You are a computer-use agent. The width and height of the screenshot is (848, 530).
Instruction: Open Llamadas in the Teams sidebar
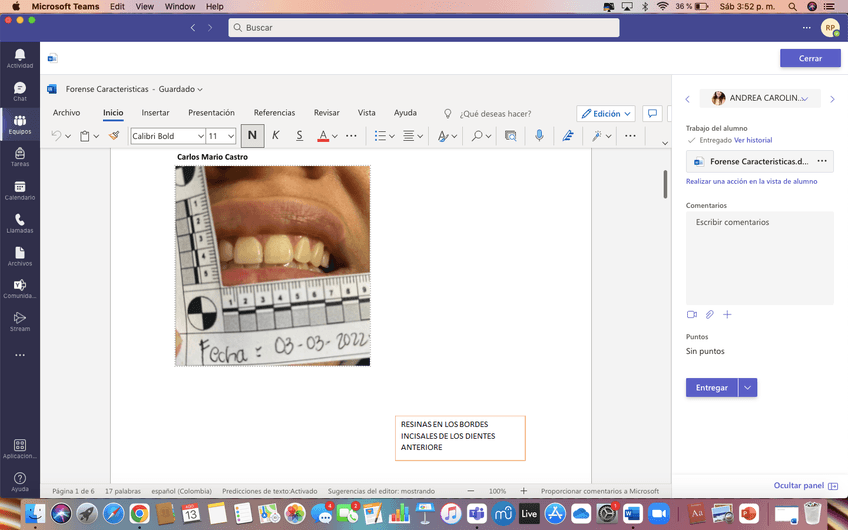(x=20, y=222)
